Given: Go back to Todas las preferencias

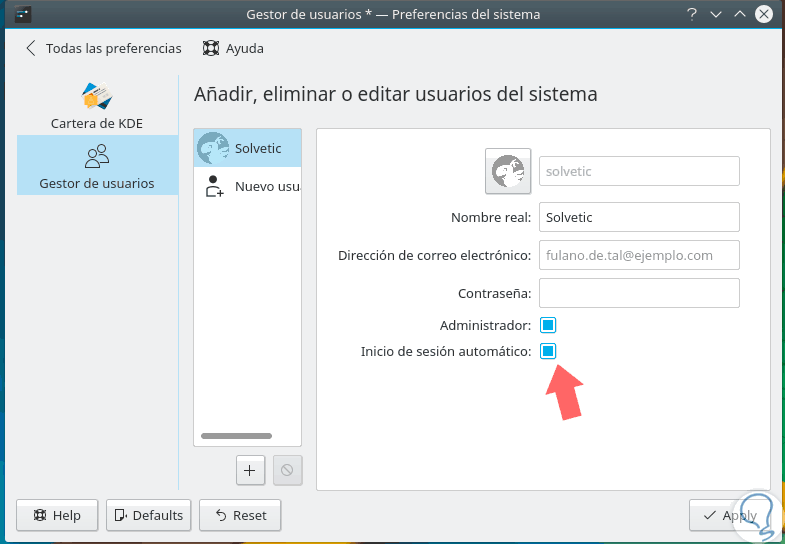Looking at the screenshot, I should [104, 49].
